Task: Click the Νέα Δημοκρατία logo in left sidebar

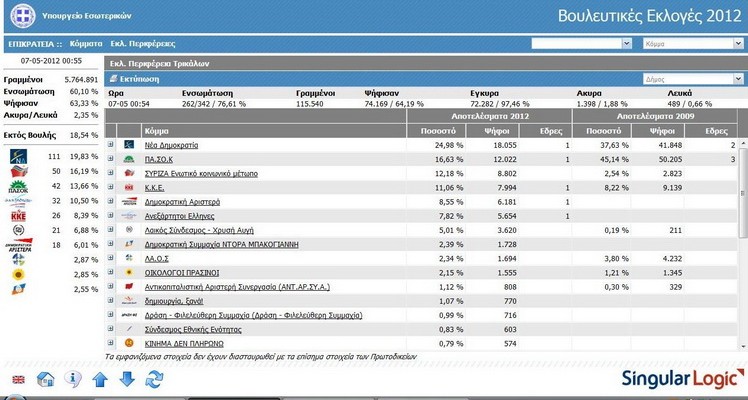Action: coord(19,156)
